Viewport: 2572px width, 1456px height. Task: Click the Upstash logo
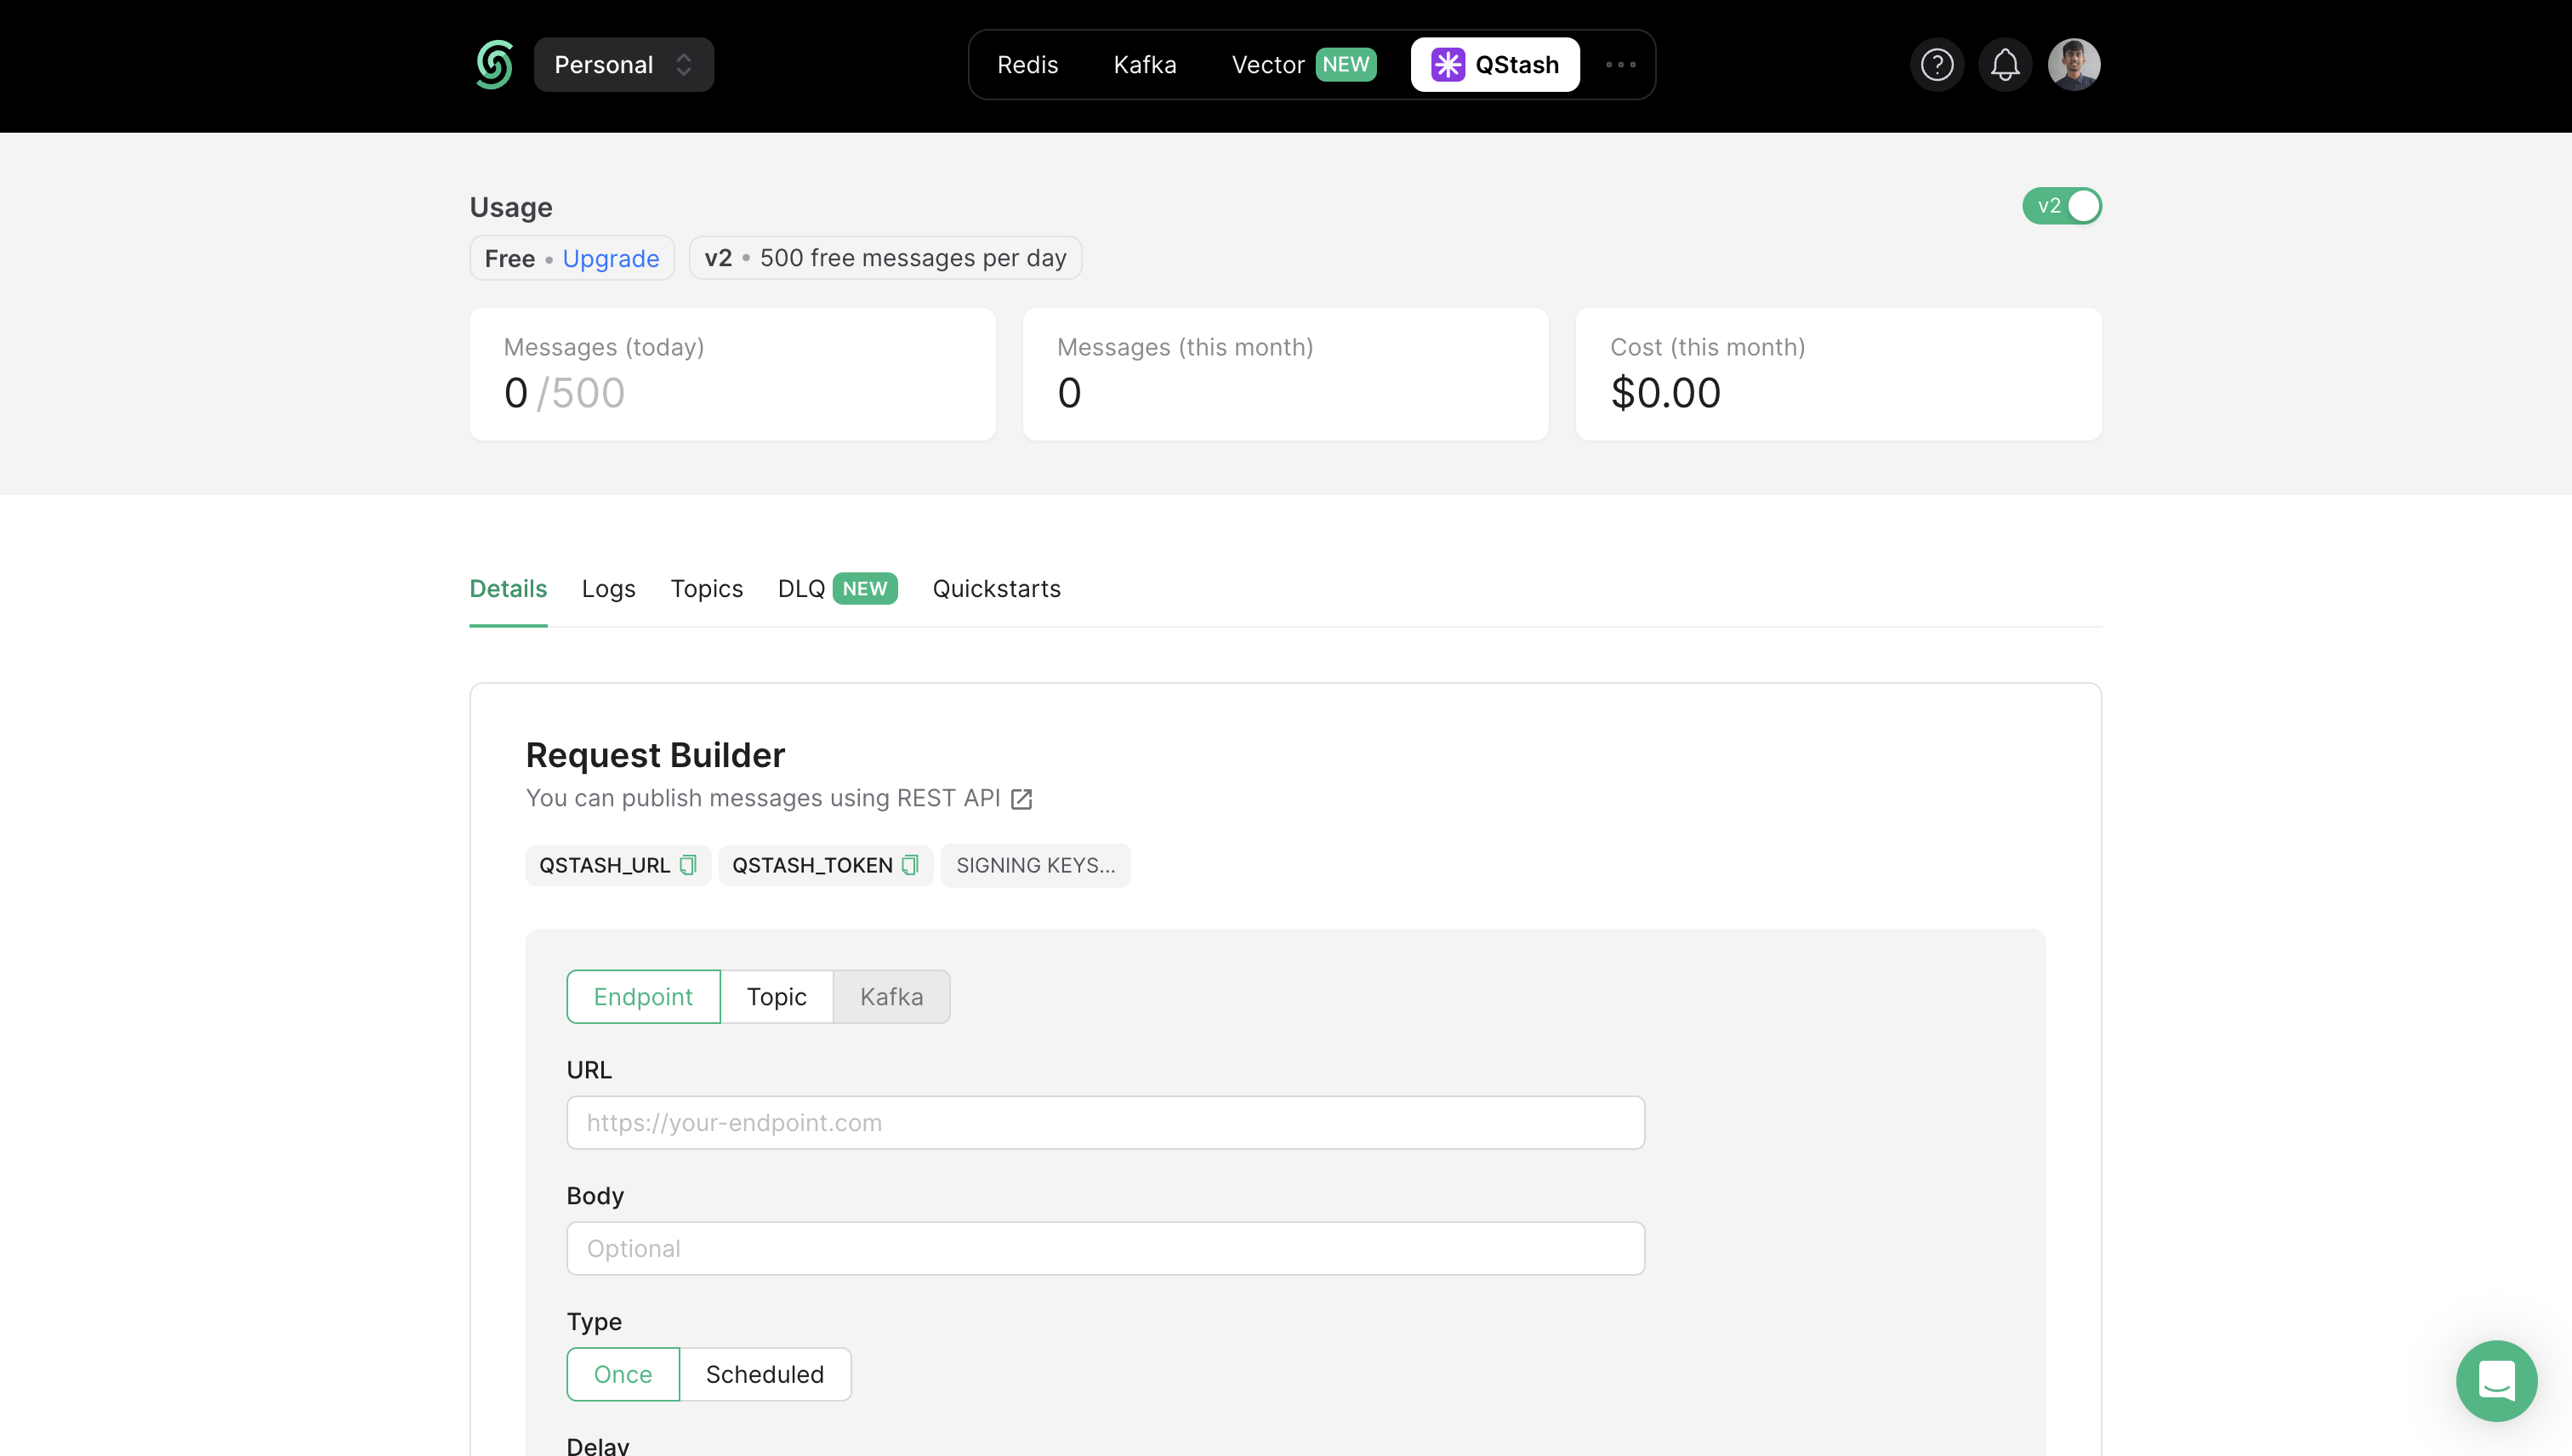493,64
